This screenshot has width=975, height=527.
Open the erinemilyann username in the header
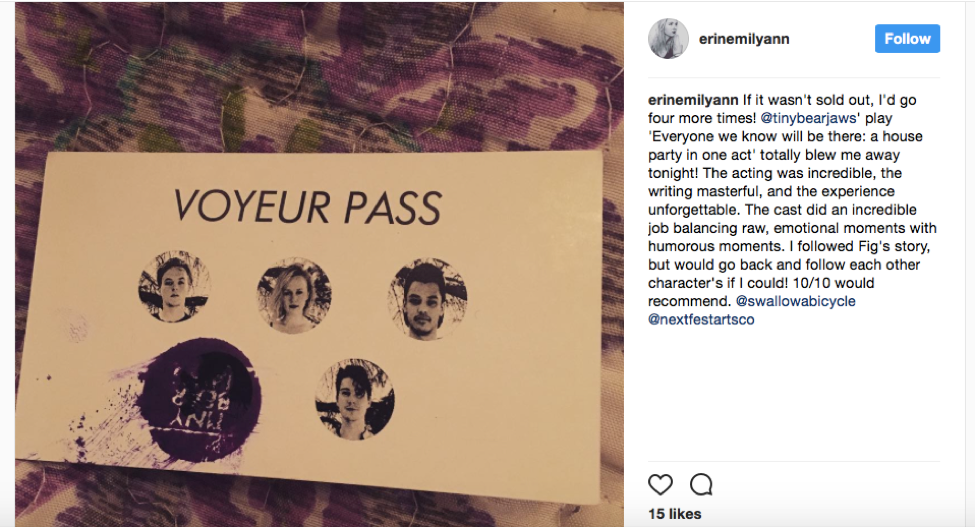click(x=744, y=39)
